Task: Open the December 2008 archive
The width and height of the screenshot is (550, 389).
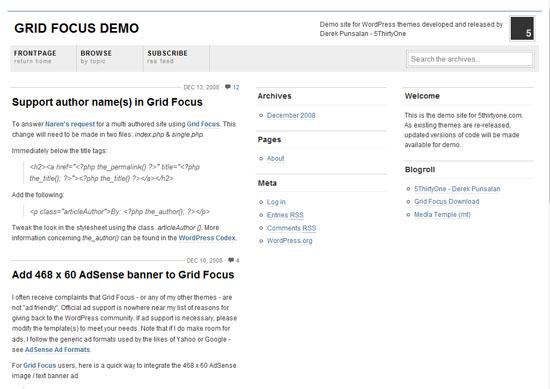Action: (291, 115)
